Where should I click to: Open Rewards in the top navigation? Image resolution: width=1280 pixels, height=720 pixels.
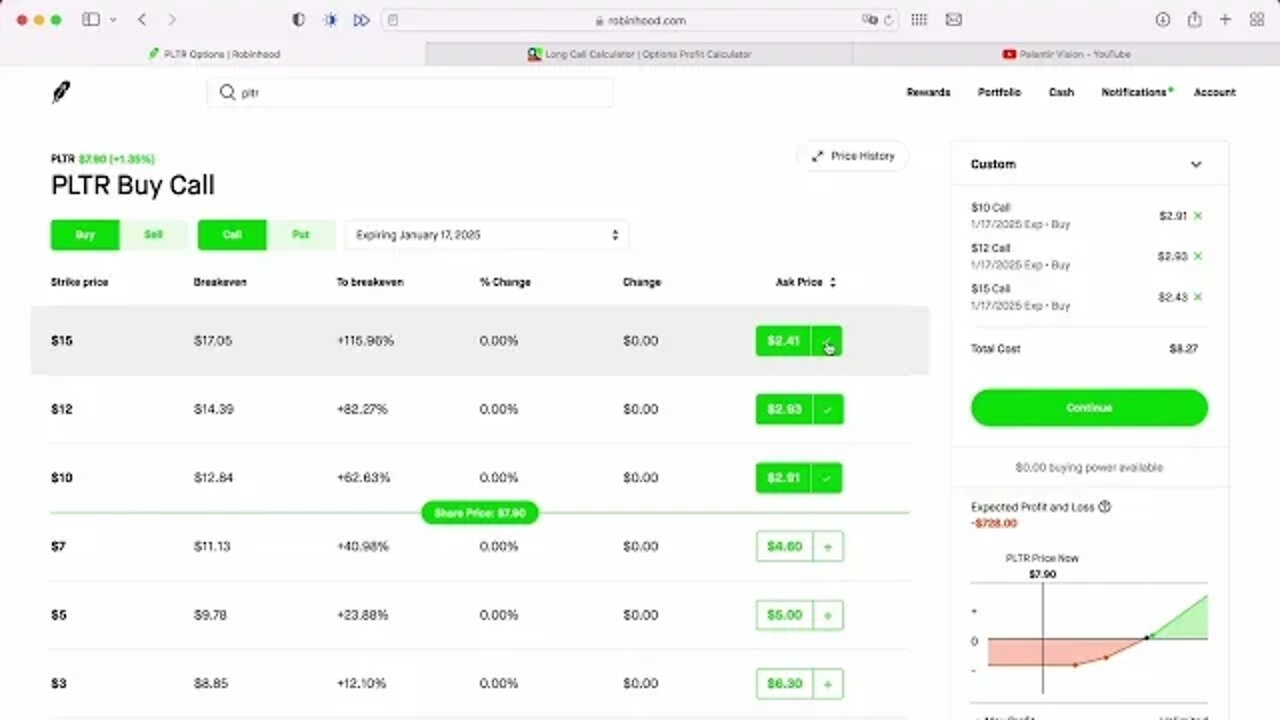(928, 92)
